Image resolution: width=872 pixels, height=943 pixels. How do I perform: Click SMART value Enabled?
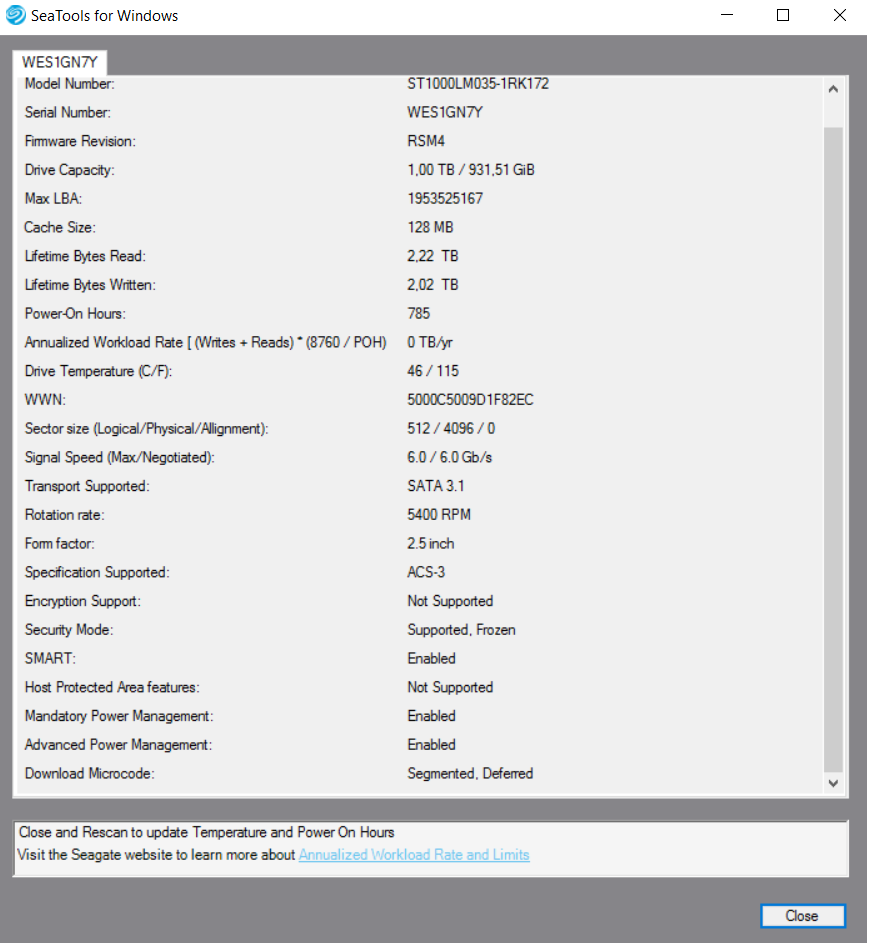(431, 659)
